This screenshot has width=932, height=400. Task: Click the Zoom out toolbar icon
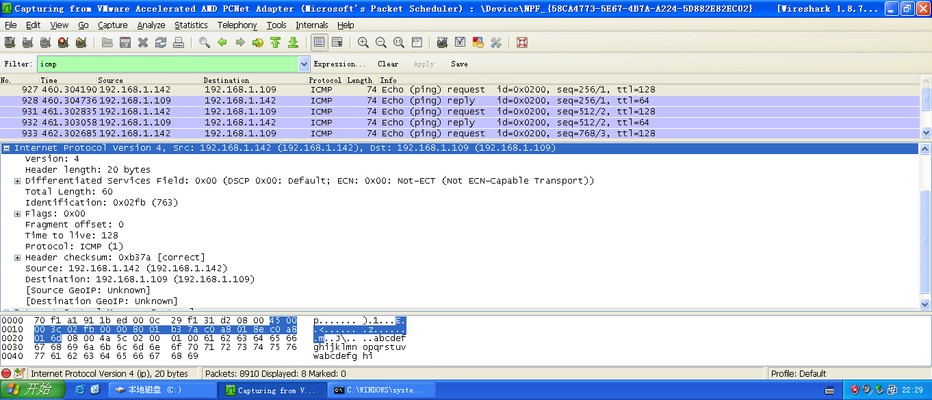pos(381,43)
